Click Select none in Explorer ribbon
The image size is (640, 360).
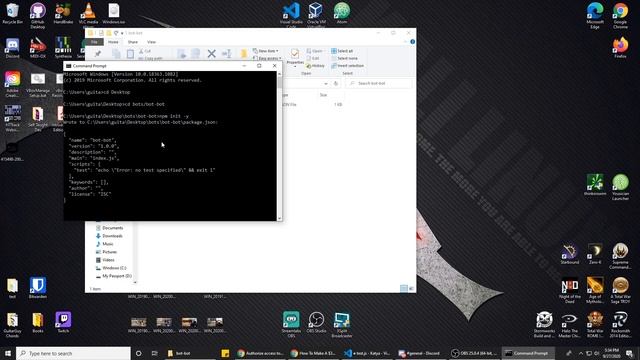(343, 58)
